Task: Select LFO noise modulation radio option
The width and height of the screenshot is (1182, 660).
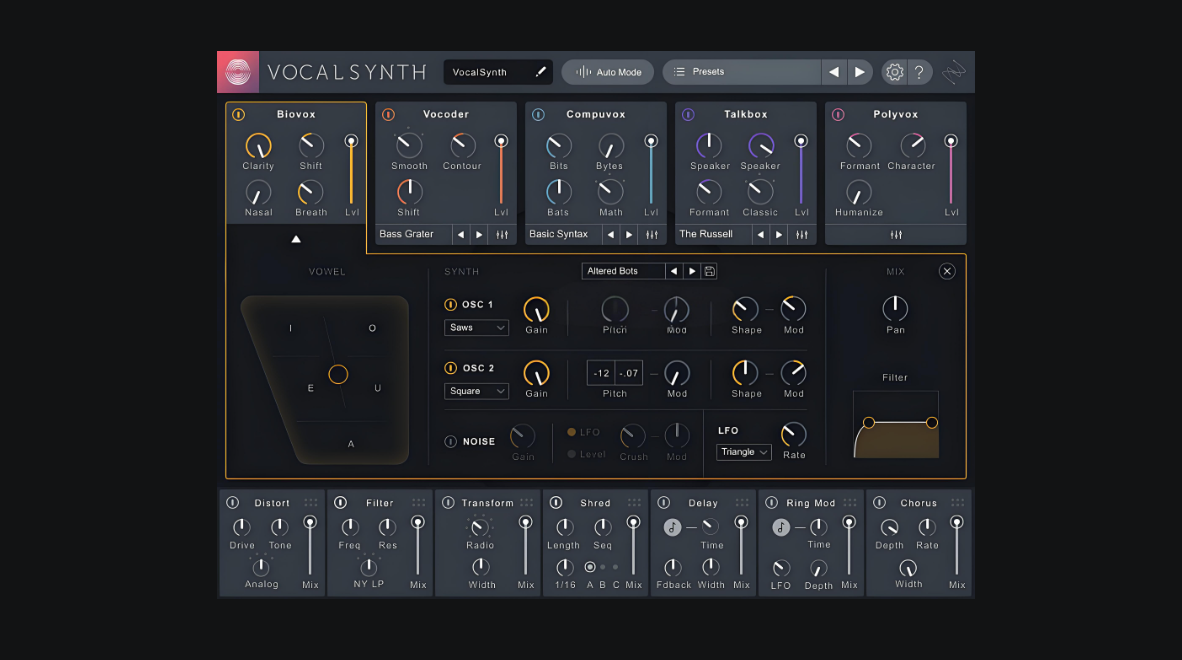Action: 571,432
